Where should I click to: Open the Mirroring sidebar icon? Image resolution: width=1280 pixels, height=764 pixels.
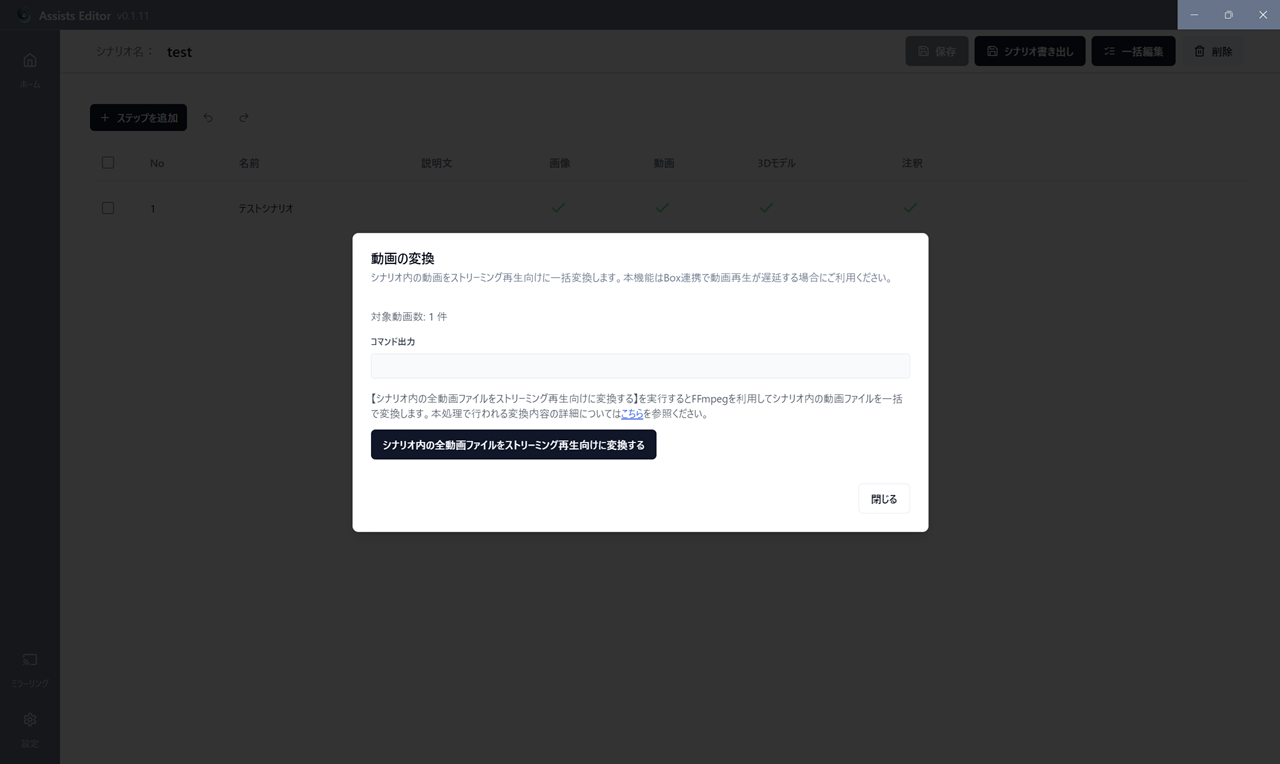(x=30, y=660)
